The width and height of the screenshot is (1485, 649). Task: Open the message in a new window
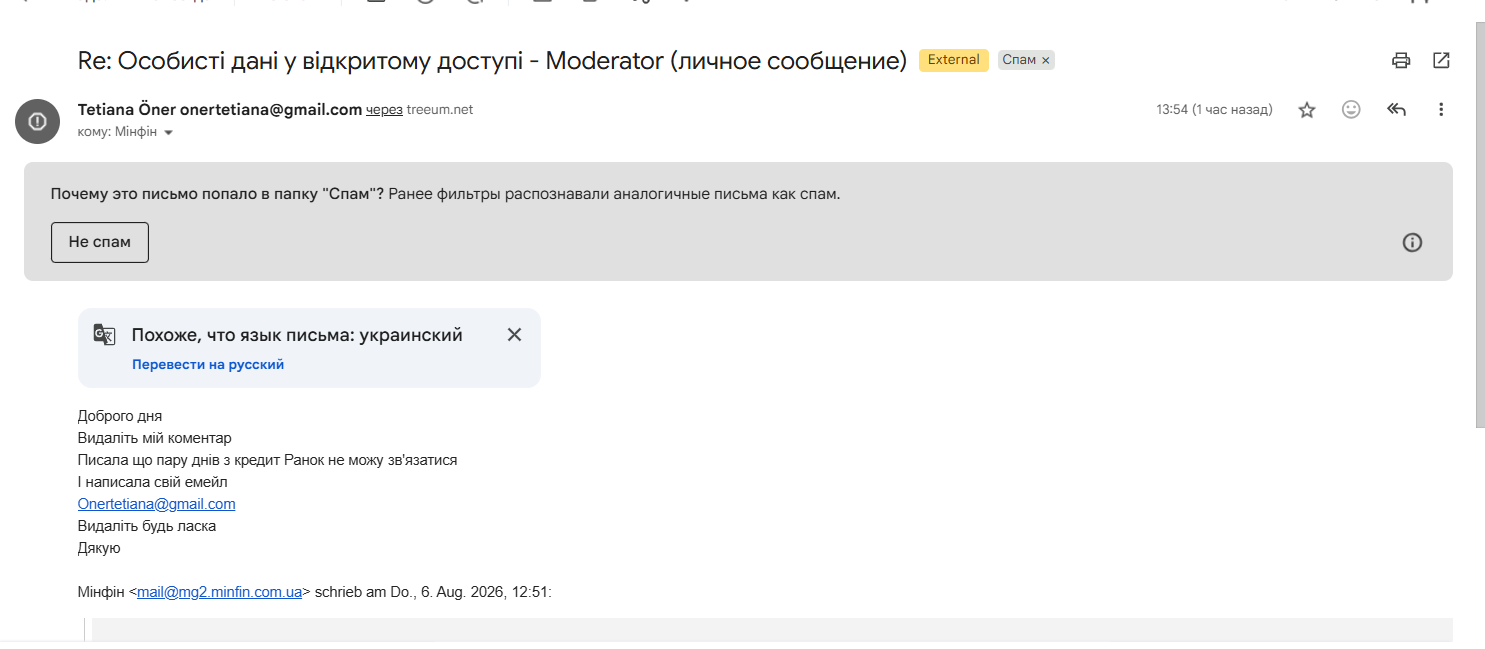(x=1441, y=60)
